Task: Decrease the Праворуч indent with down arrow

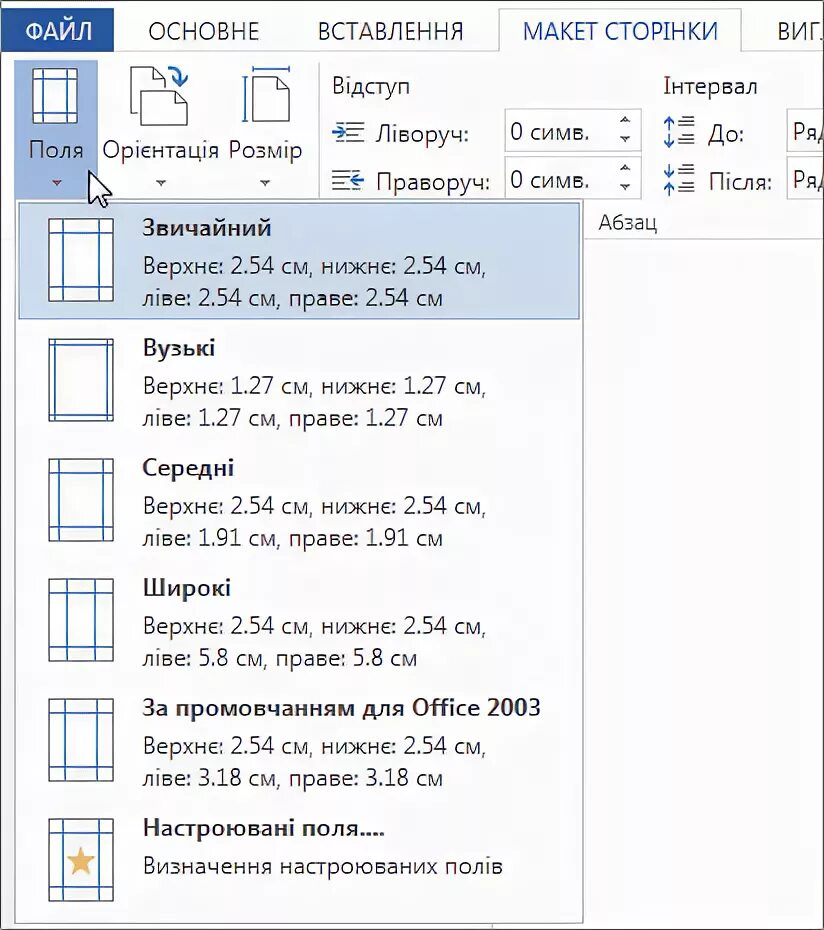Action: click(x=626, y=189)
